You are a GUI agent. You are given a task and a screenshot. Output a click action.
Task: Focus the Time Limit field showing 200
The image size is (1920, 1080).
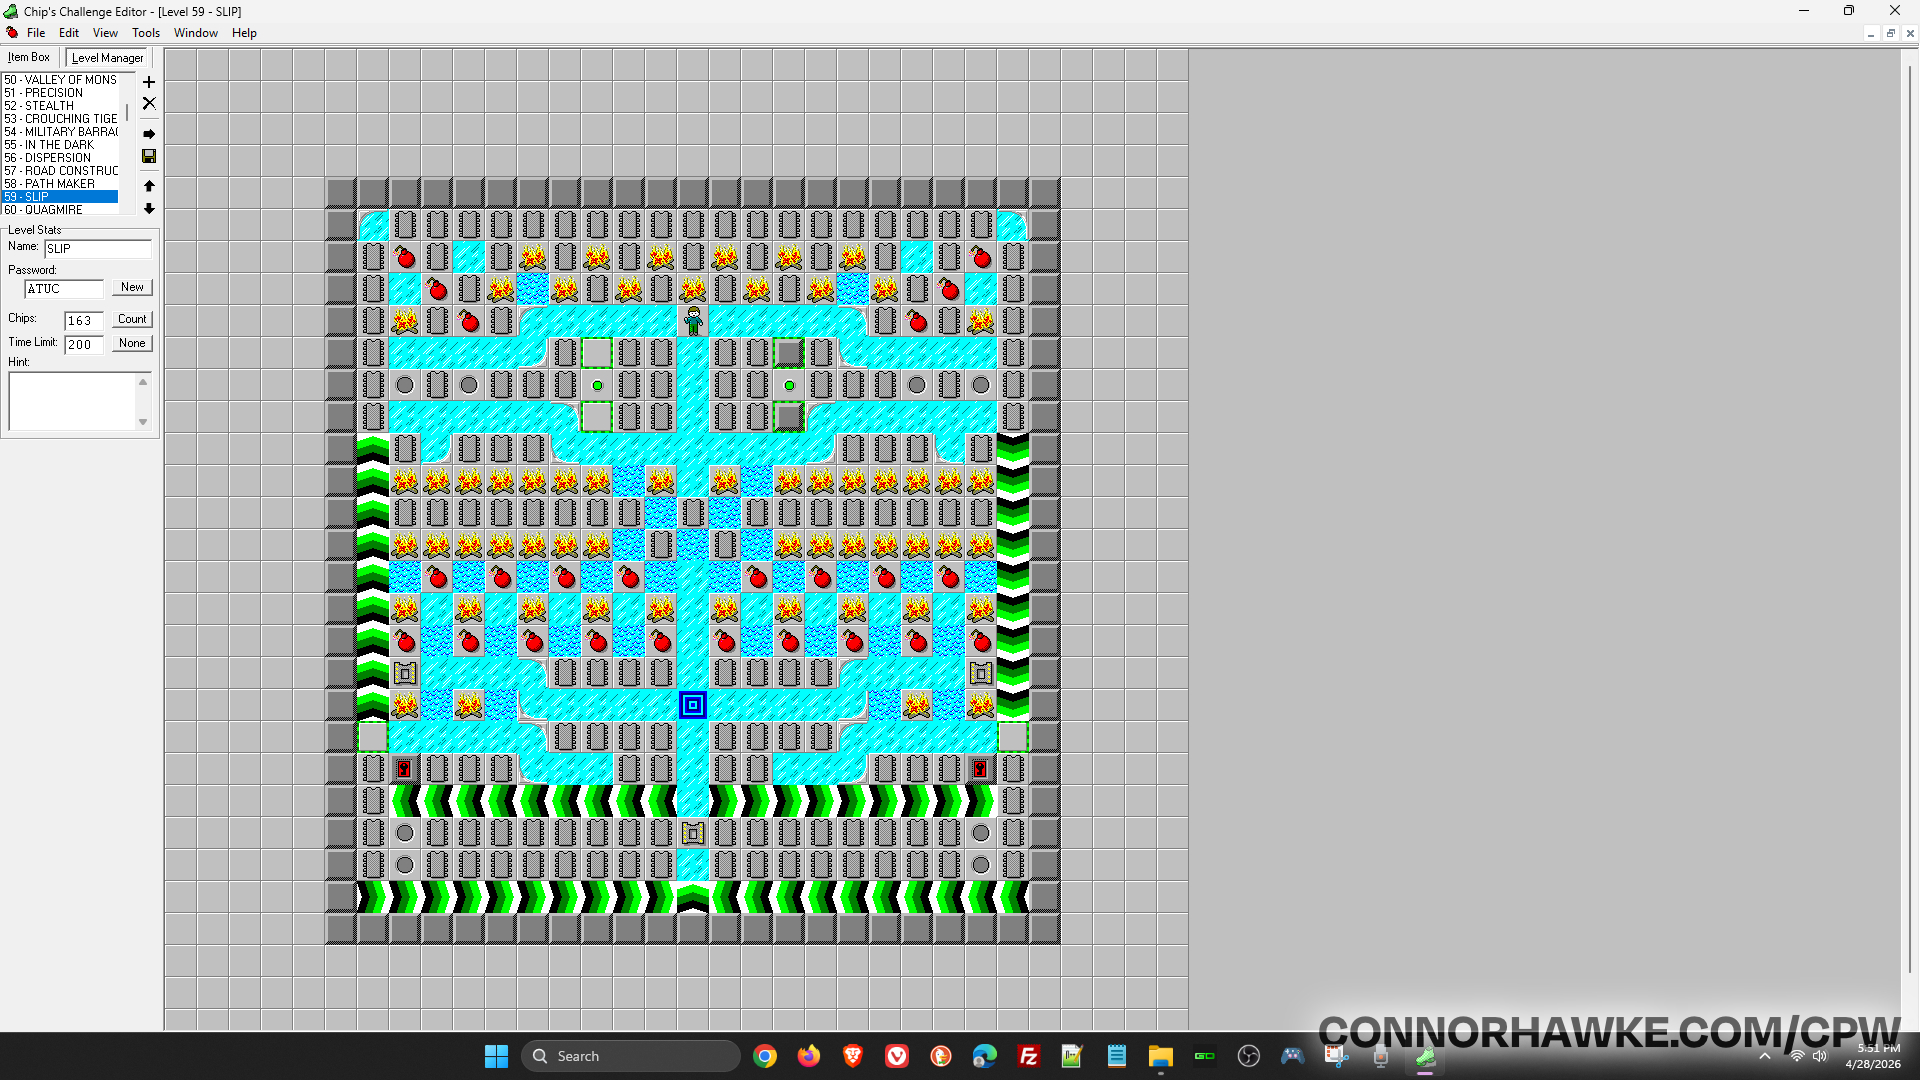[84, 345]
